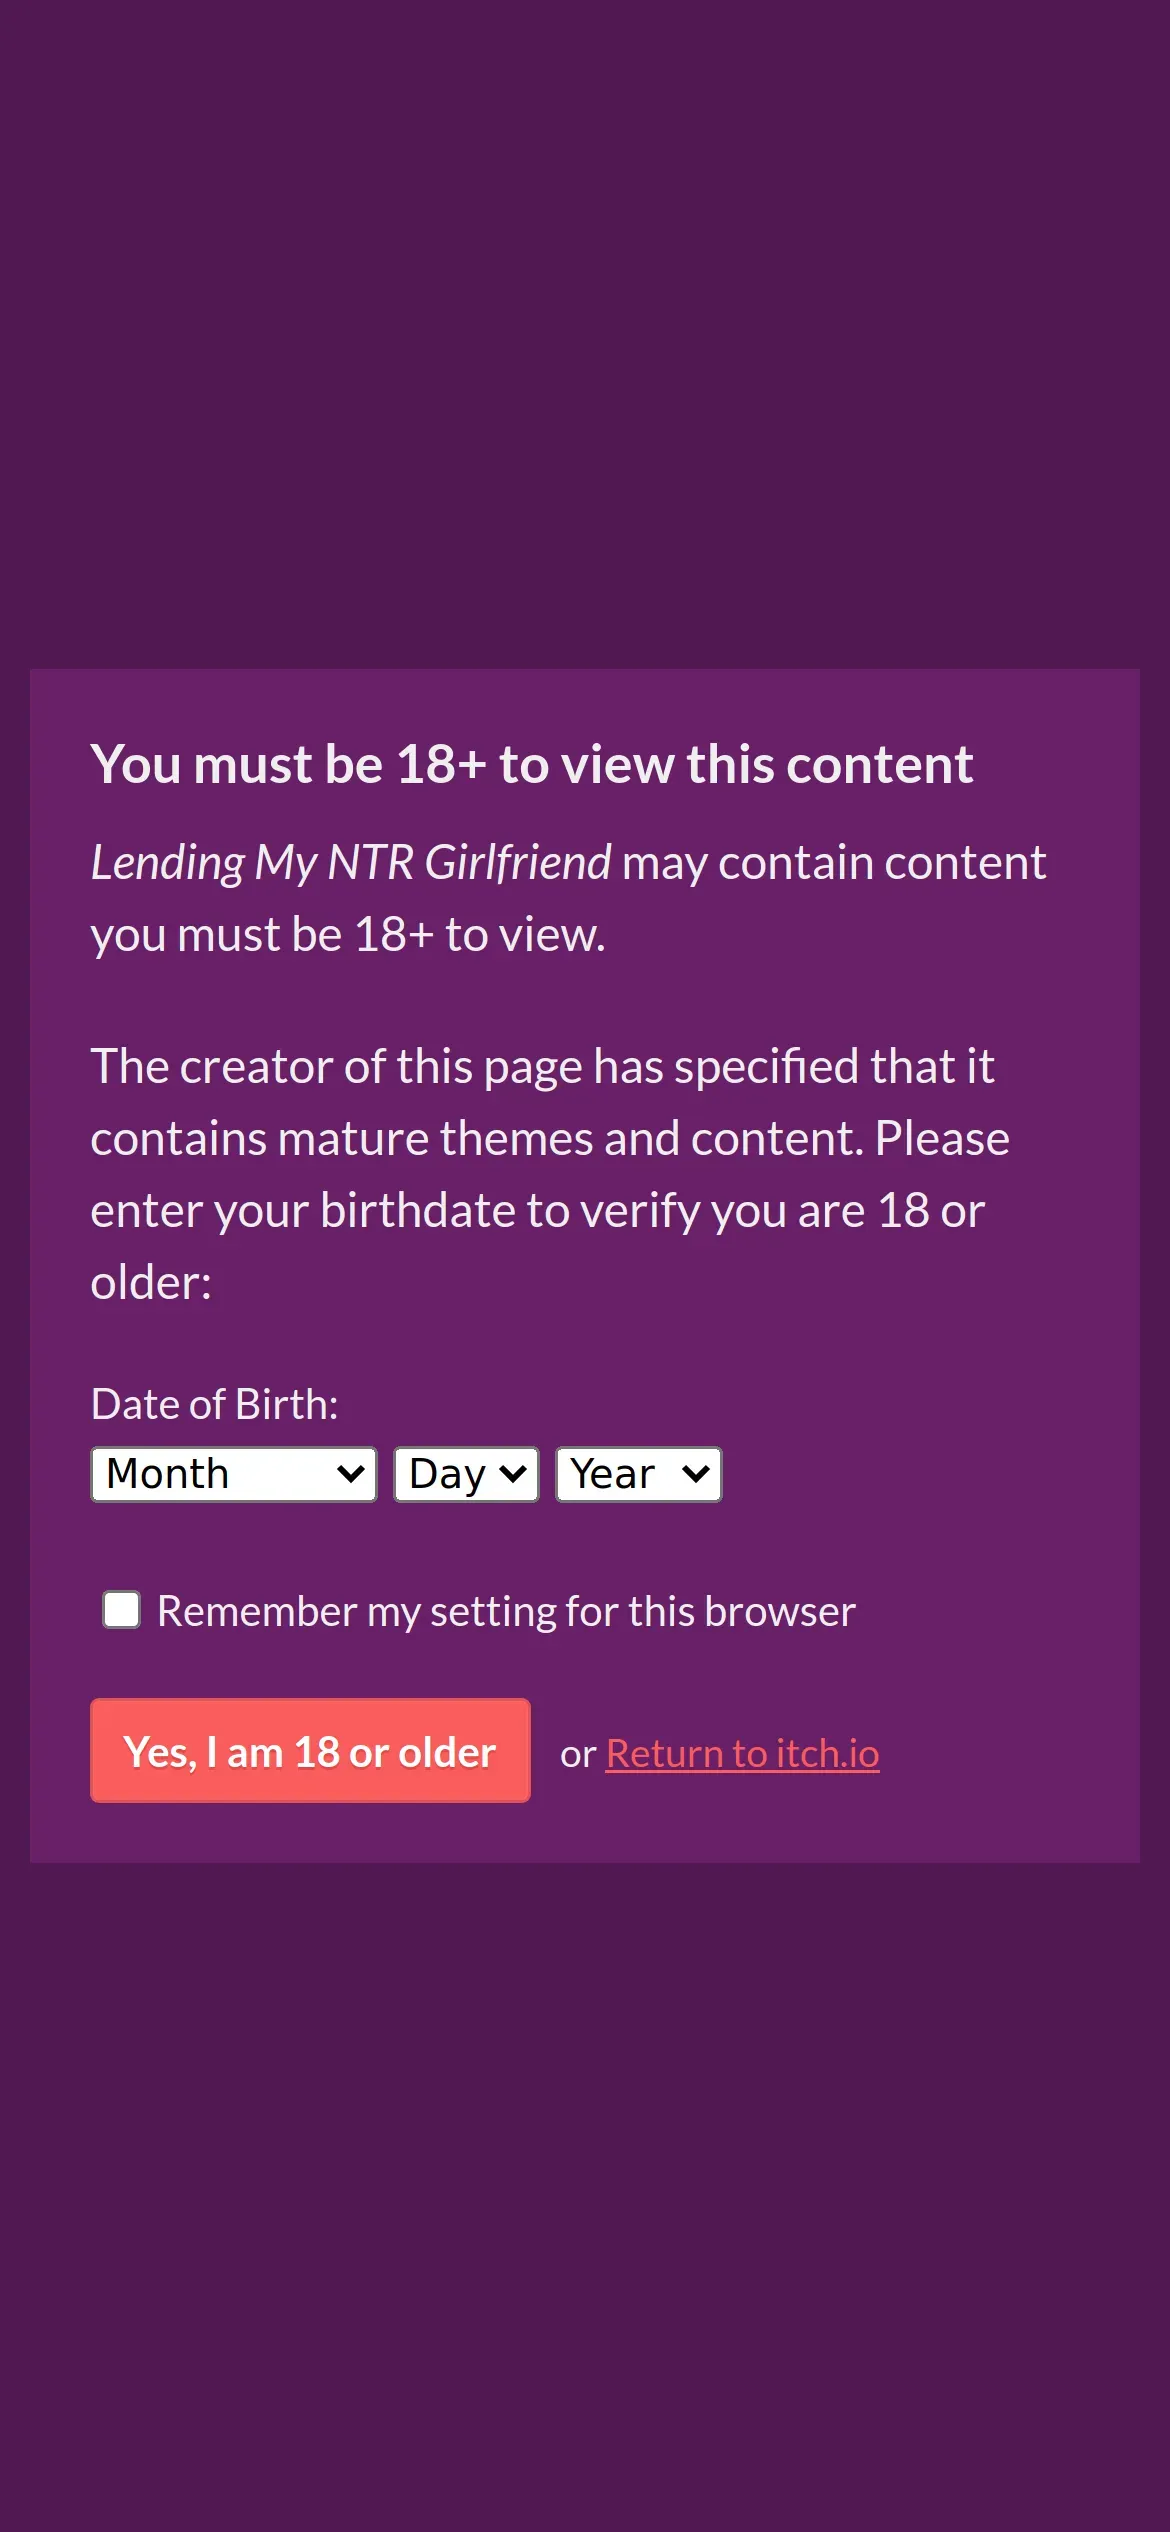Click the 'Year' text inside the selector
1170x2532 pixels.
[612, 1474]
